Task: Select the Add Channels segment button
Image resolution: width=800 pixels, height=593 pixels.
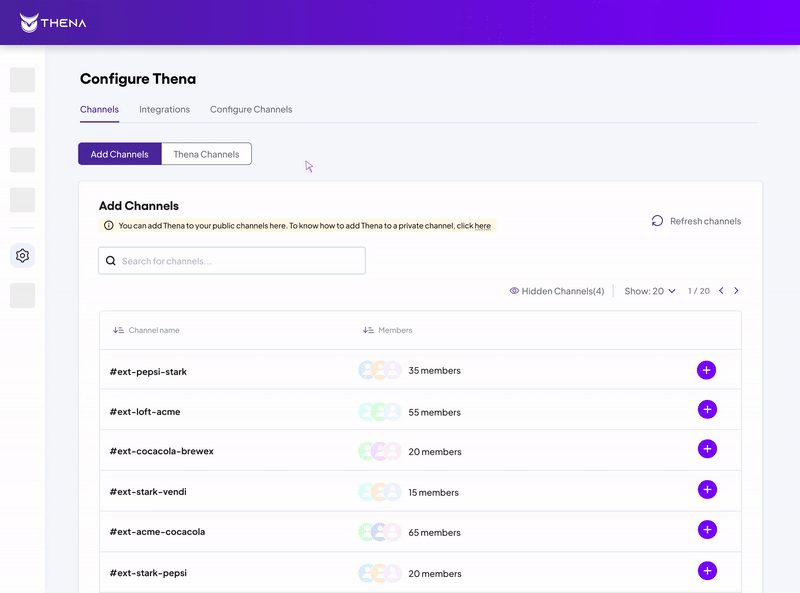Action: [120, 154]
